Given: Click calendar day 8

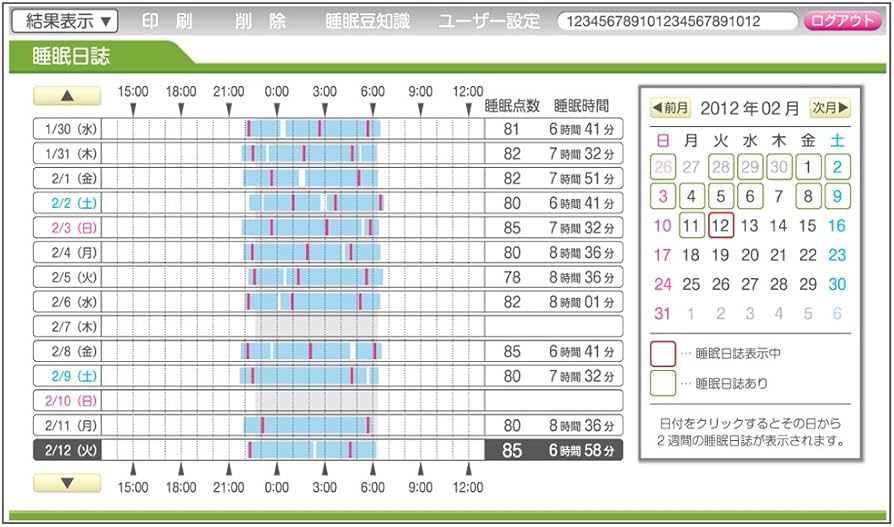Looking at the screenshot, I should [808, 196].
